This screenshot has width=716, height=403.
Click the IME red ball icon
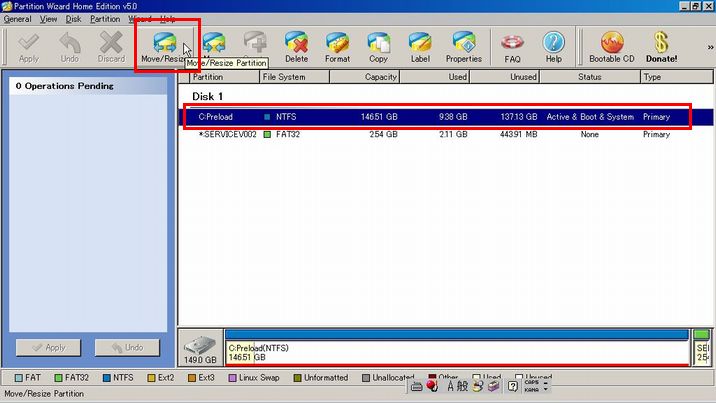point(432,386)
